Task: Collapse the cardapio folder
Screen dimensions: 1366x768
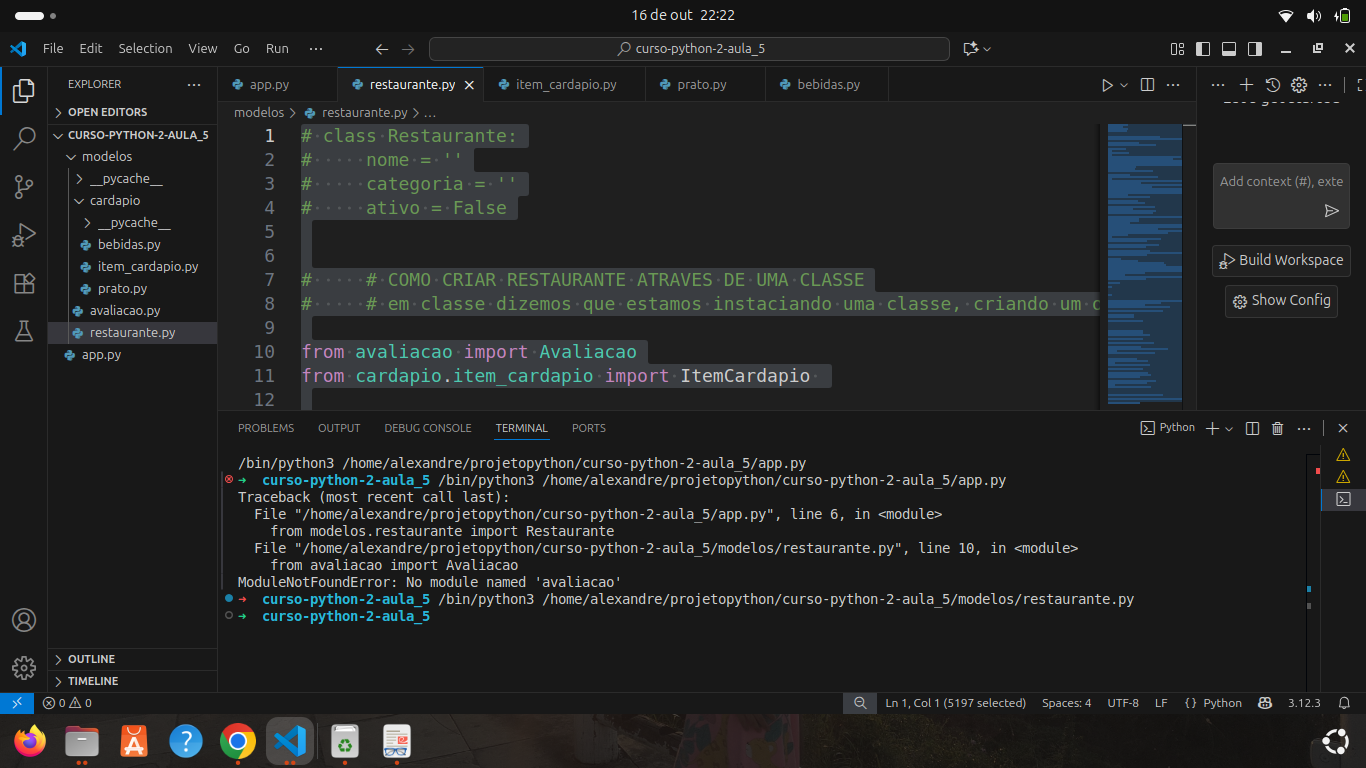Action: tap(114, 201)
